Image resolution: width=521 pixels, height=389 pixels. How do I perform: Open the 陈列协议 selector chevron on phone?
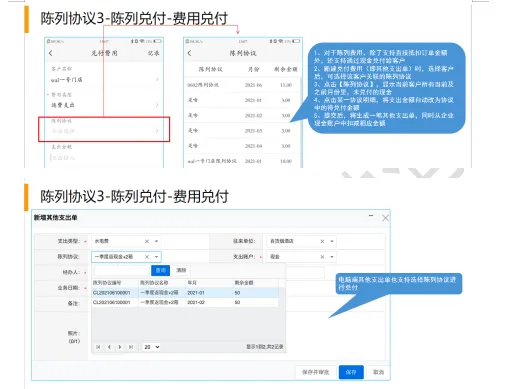tap(157, 131)
